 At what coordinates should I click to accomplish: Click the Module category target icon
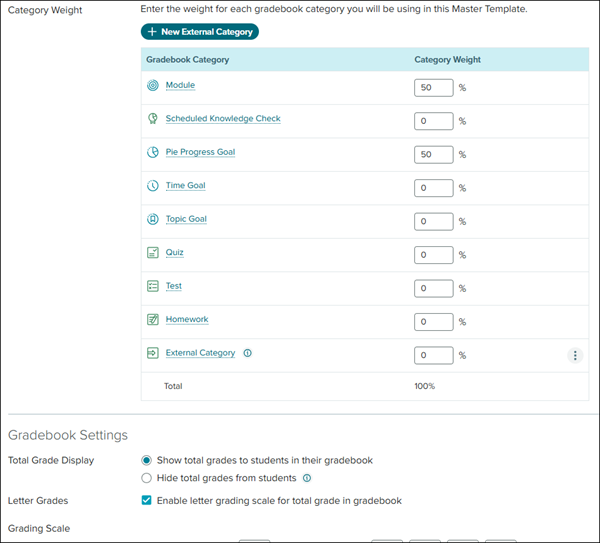(x=153, y=87)
